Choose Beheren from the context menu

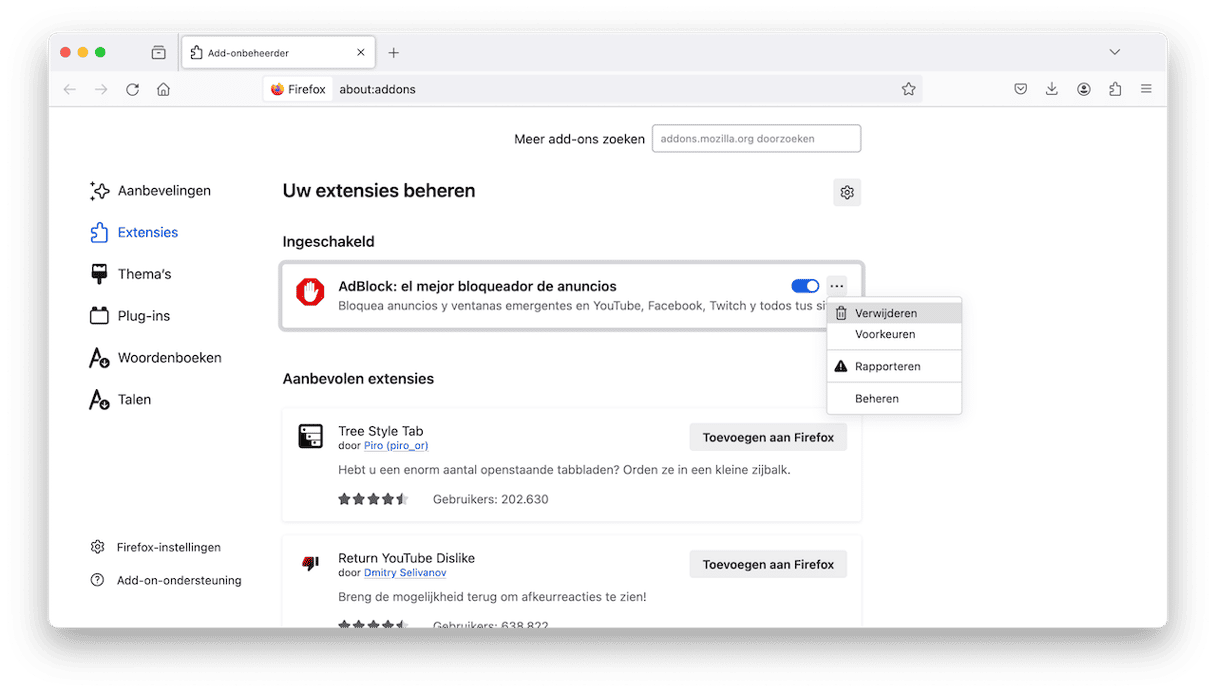click(x=894, y=398)
